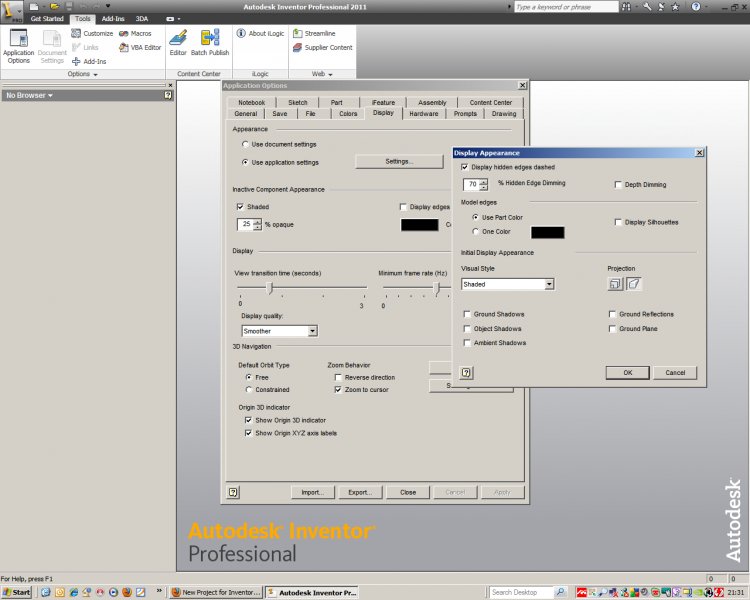Image resolution: width=750 pixels, height=600 pixels.
Task: Toggle Zoom to cursor checkbox
Action: [338, 389]
